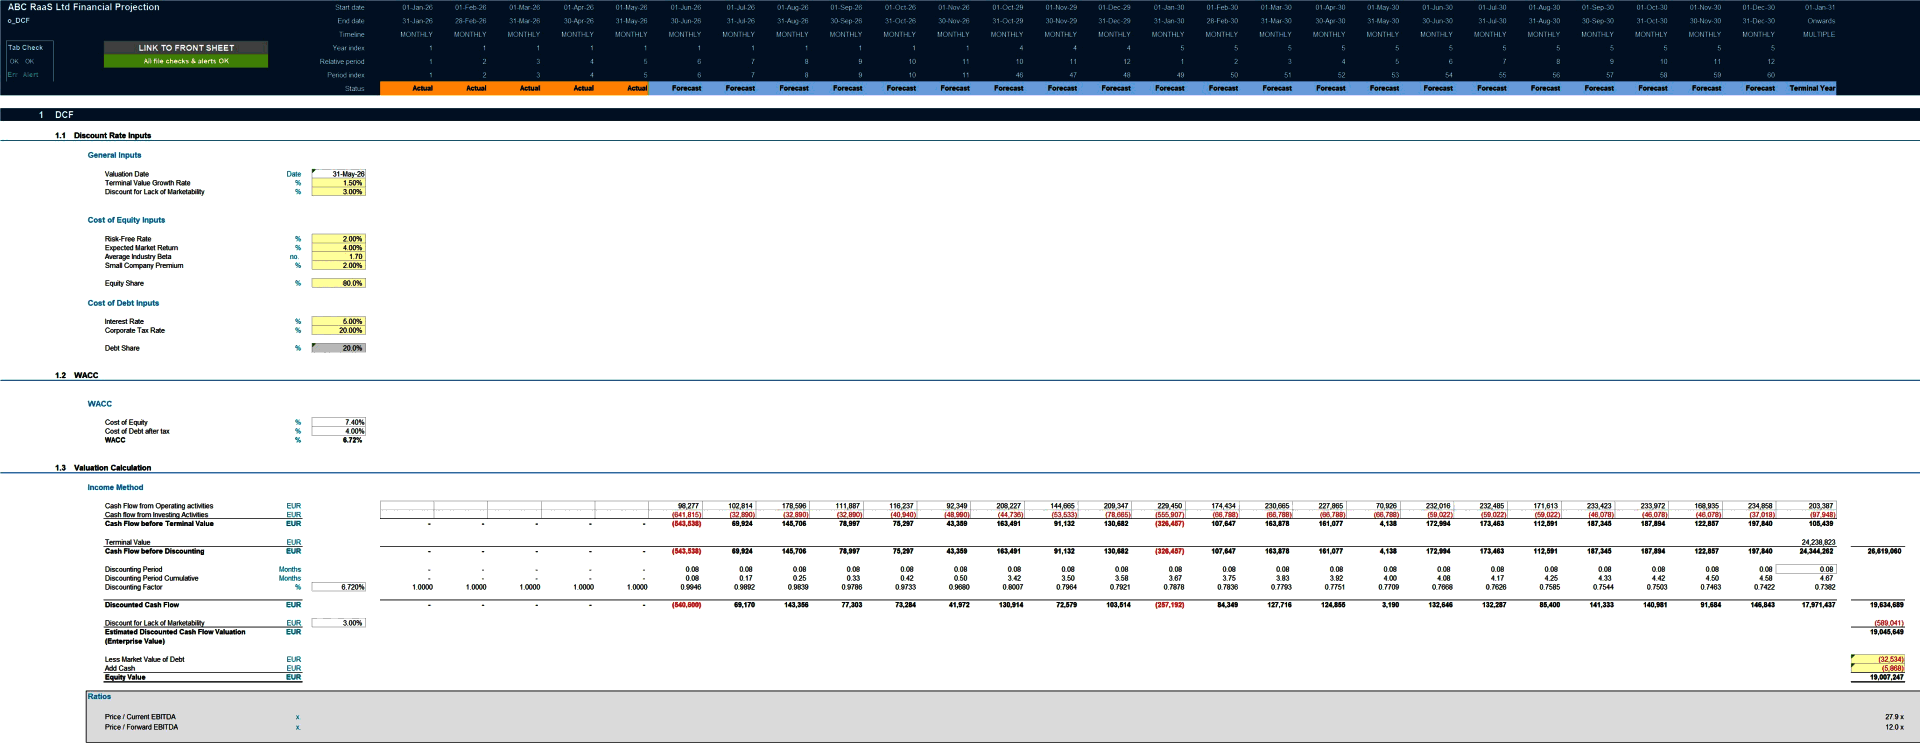Screen dimensions: 1920x750
Task: Select the 'General Inputs' subheading
Action: (114, 155)
